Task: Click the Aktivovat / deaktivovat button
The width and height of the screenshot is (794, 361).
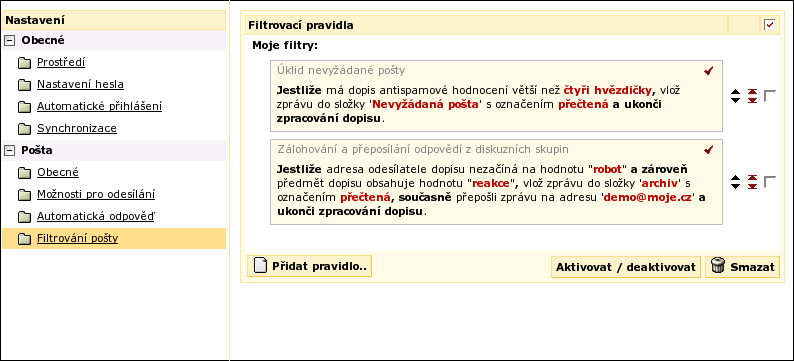Action: pyautogui.click(x=626, y=267)
